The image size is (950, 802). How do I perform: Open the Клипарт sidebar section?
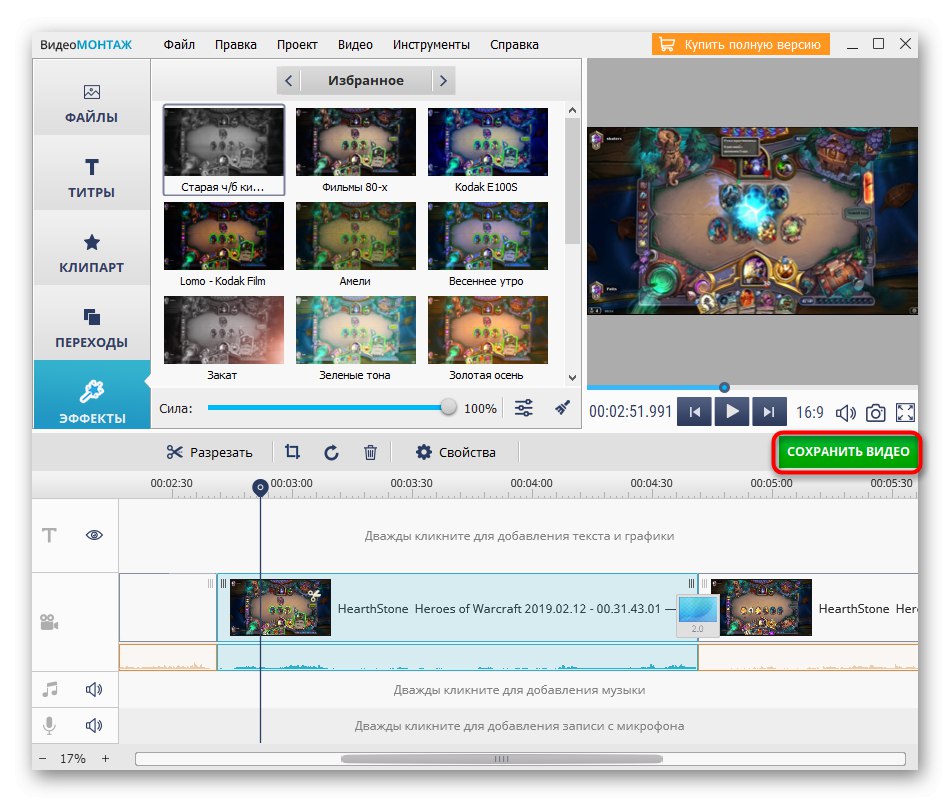(x=91, y=248)
